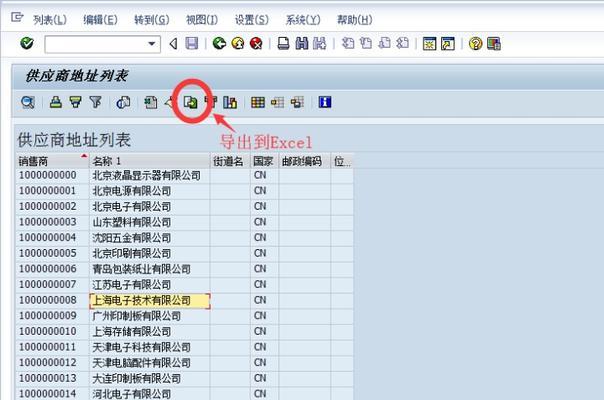Click the Create Shortcut icon
The width and height of the screenshot is (604, 400).
448,44
